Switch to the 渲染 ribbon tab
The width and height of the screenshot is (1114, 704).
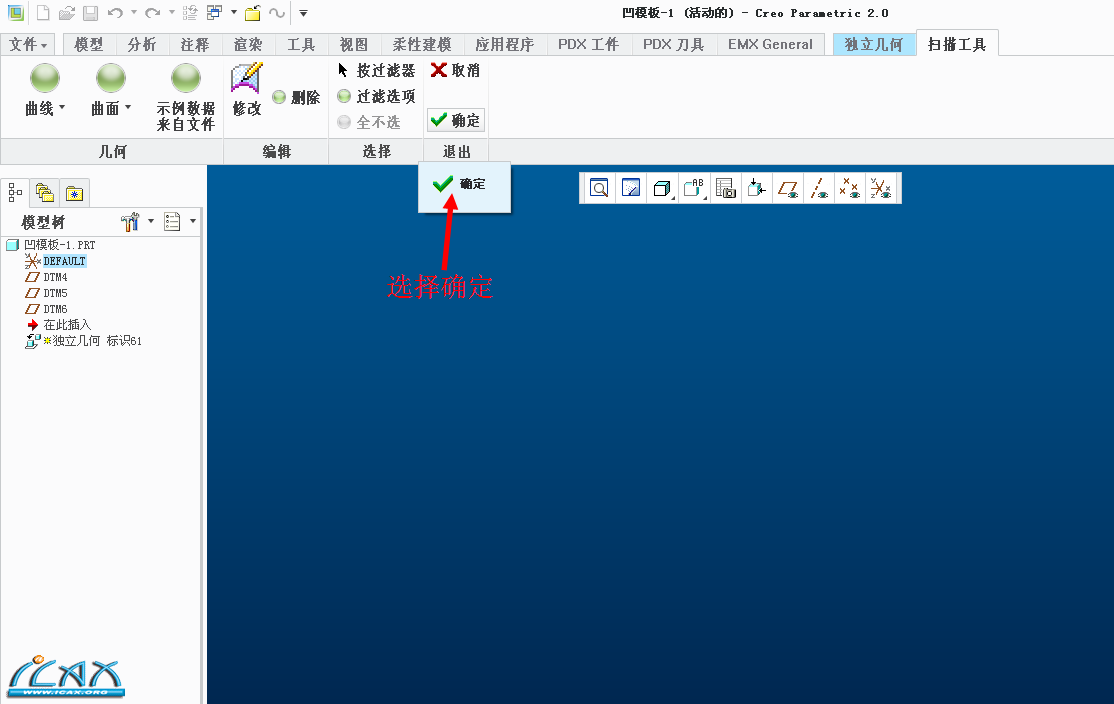point(249,45)
